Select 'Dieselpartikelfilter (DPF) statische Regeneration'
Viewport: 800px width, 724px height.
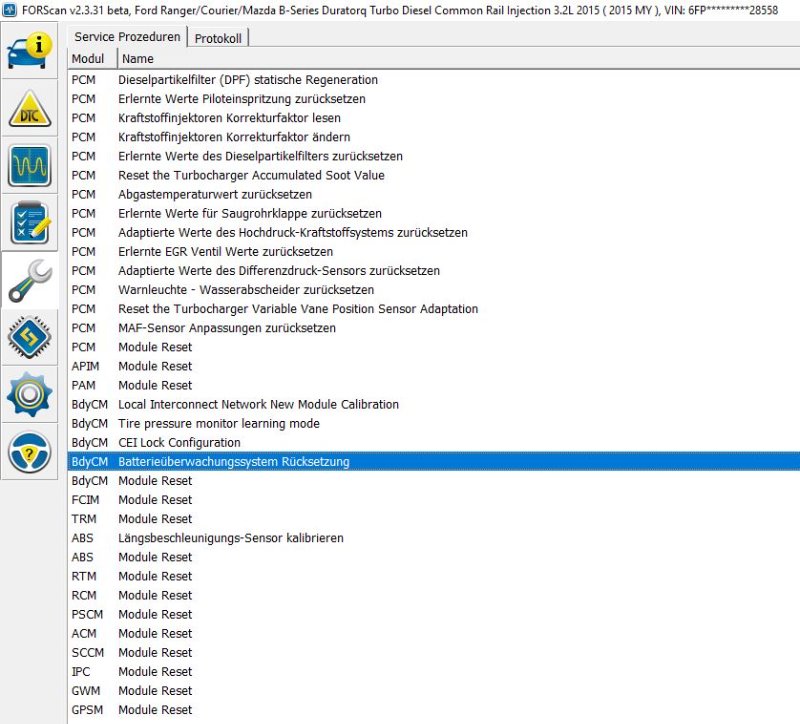click(434, 80)
